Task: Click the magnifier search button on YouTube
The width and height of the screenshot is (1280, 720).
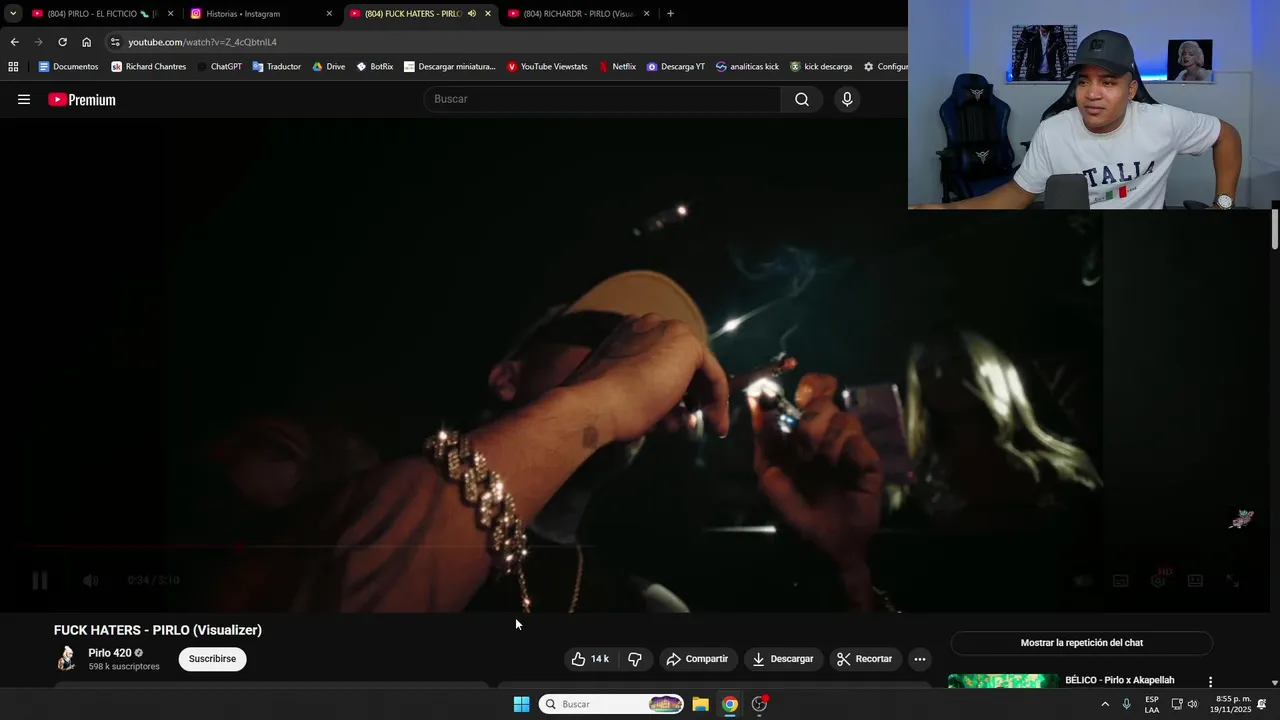Action: (802, 99)
